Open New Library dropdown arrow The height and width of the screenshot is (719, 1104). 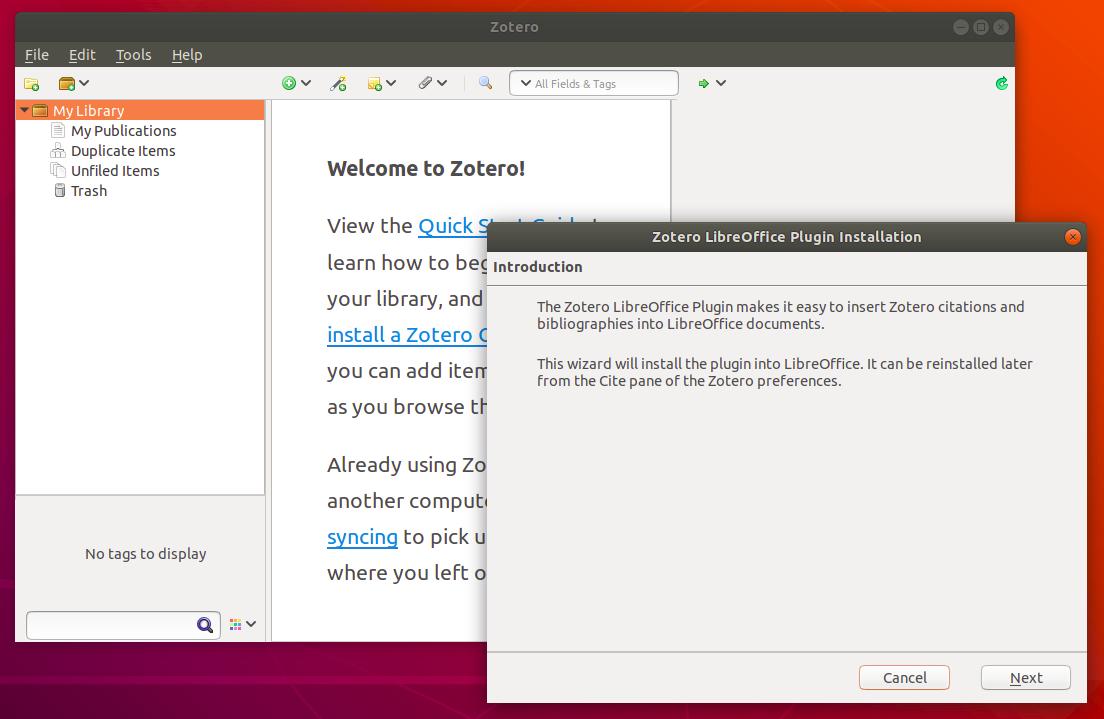click(x=84, y=83)
